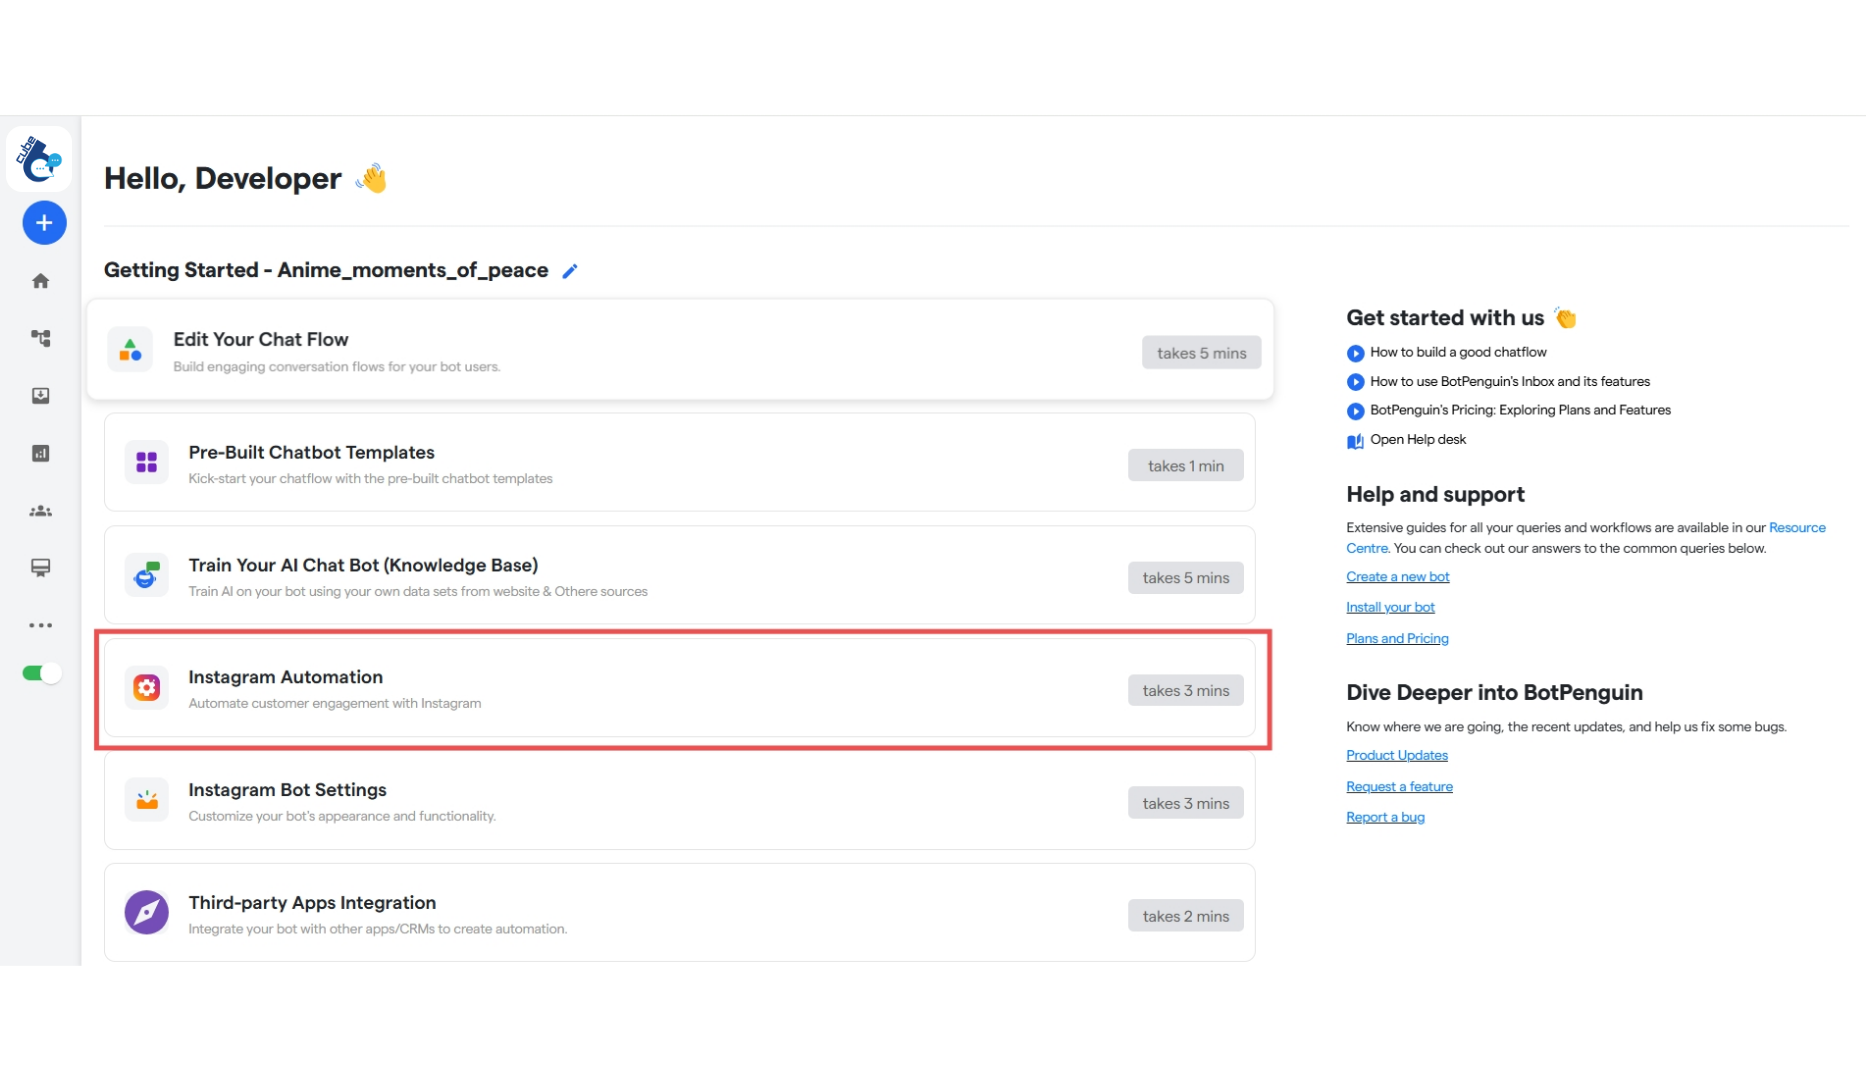Open the Instagram Automation title
Image resolution: width=1866 pixels, height=1080 pixels.
point(286,677)
